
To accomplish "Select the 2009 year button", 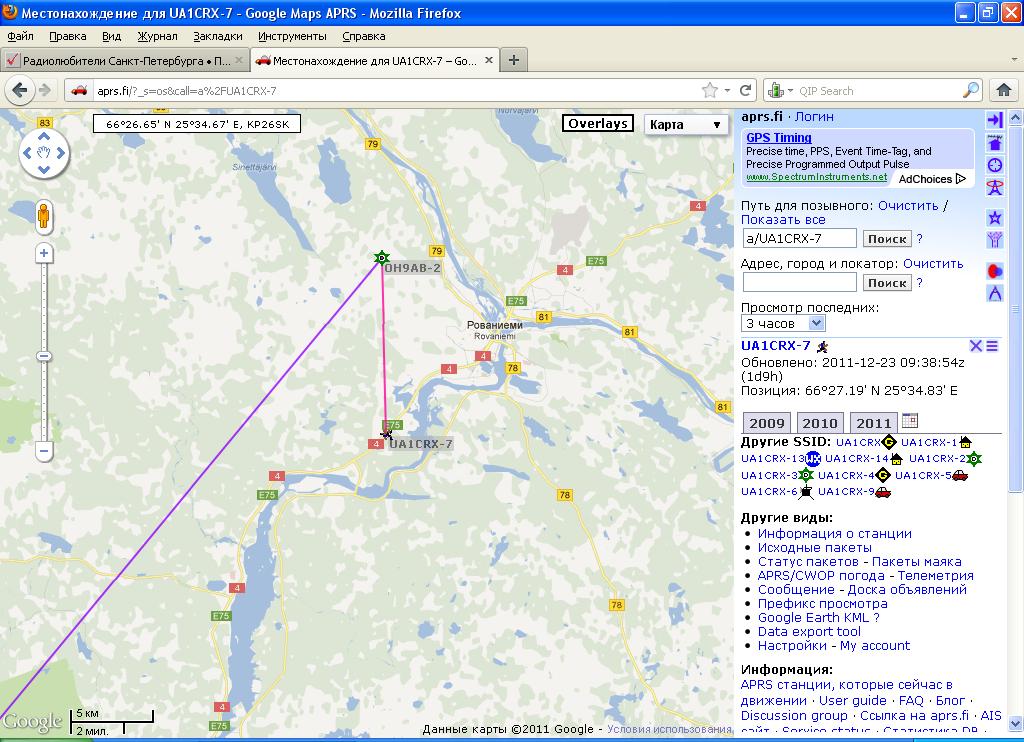I will (767, 423).
